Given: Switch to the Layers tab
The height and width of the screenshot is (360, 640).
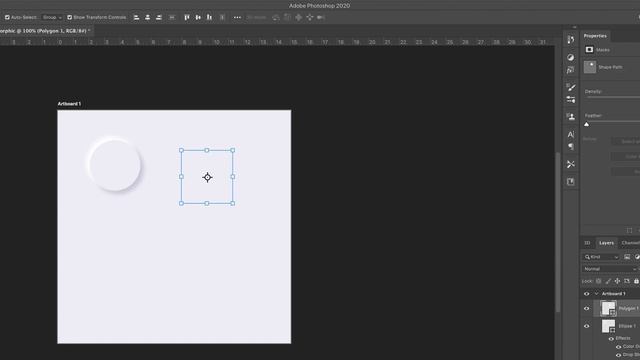Looking at the screenshot, I should (606, 243).
